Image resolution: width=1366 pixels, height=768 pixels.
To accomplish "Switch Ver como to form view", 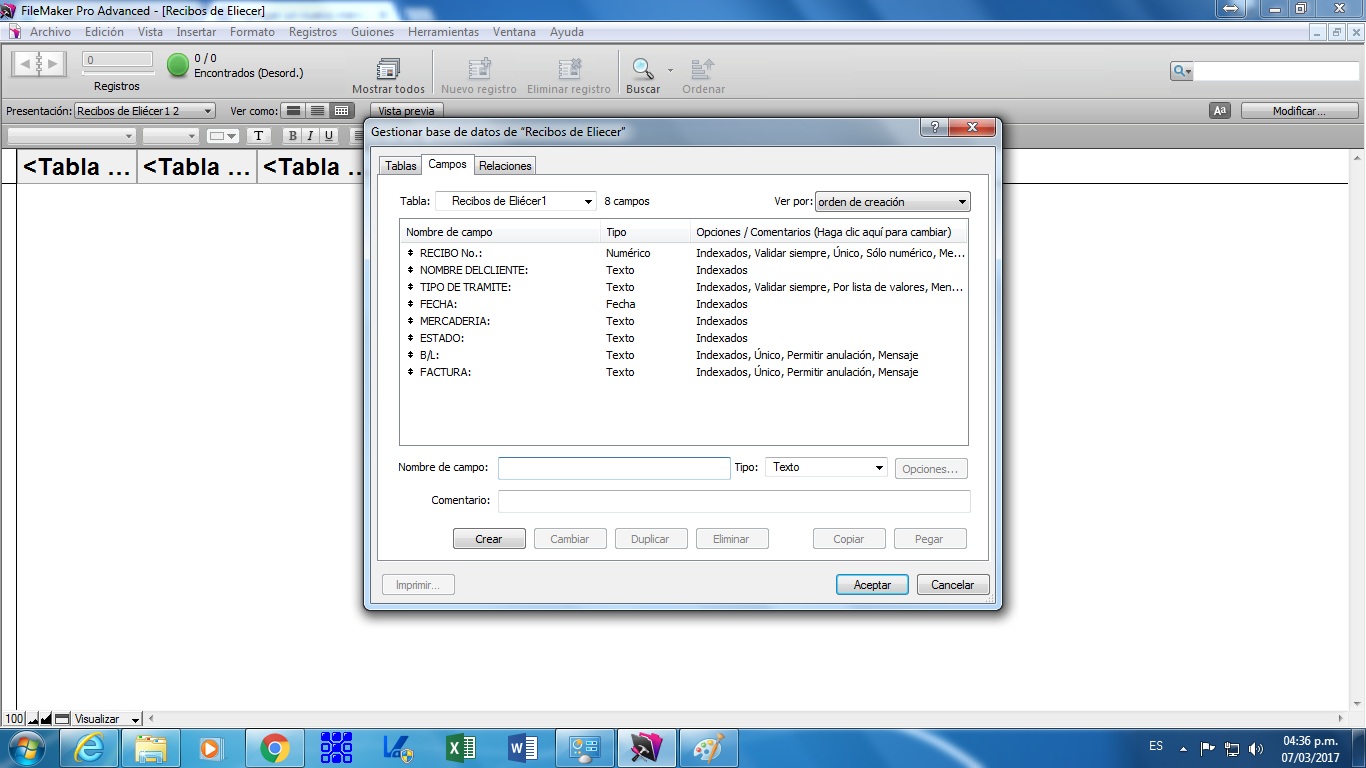I will [x=293, y=111].
